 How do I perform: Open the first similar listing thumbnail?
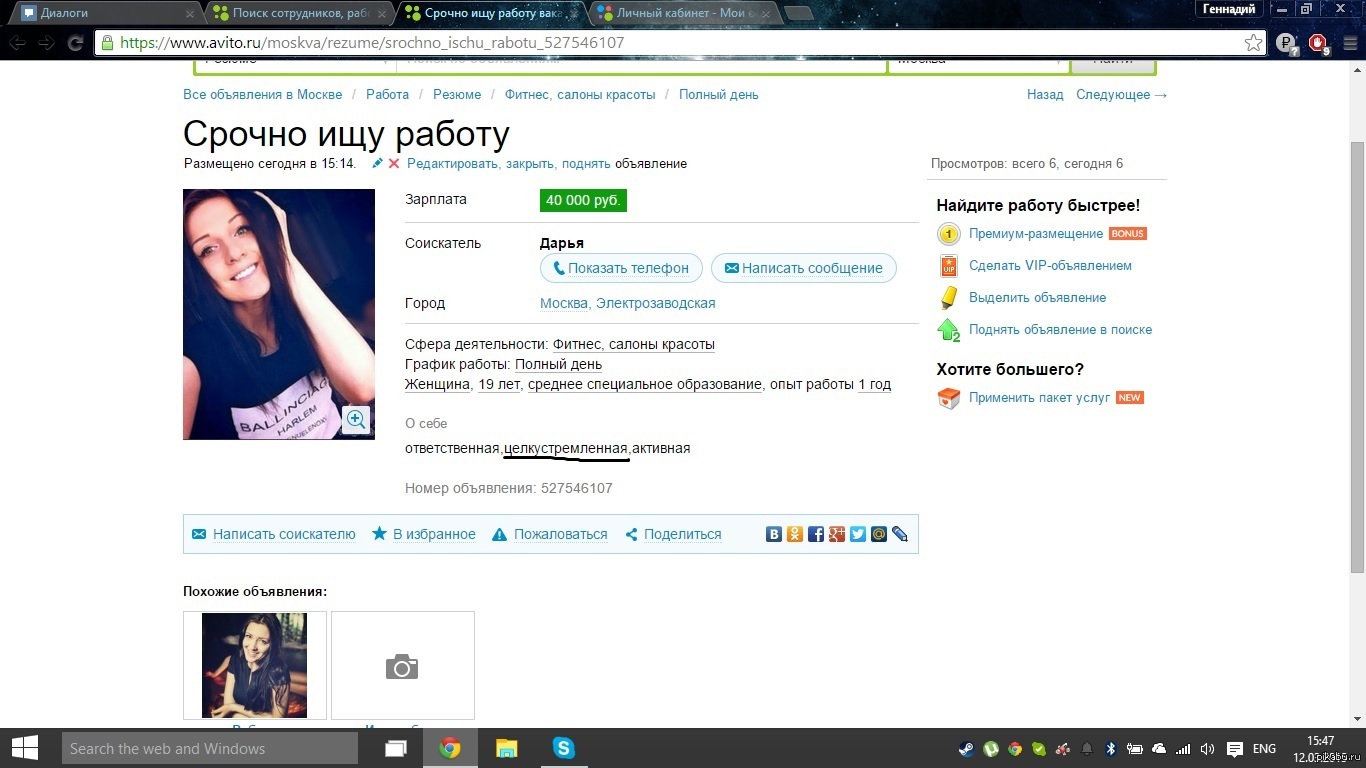click(254, 665)
